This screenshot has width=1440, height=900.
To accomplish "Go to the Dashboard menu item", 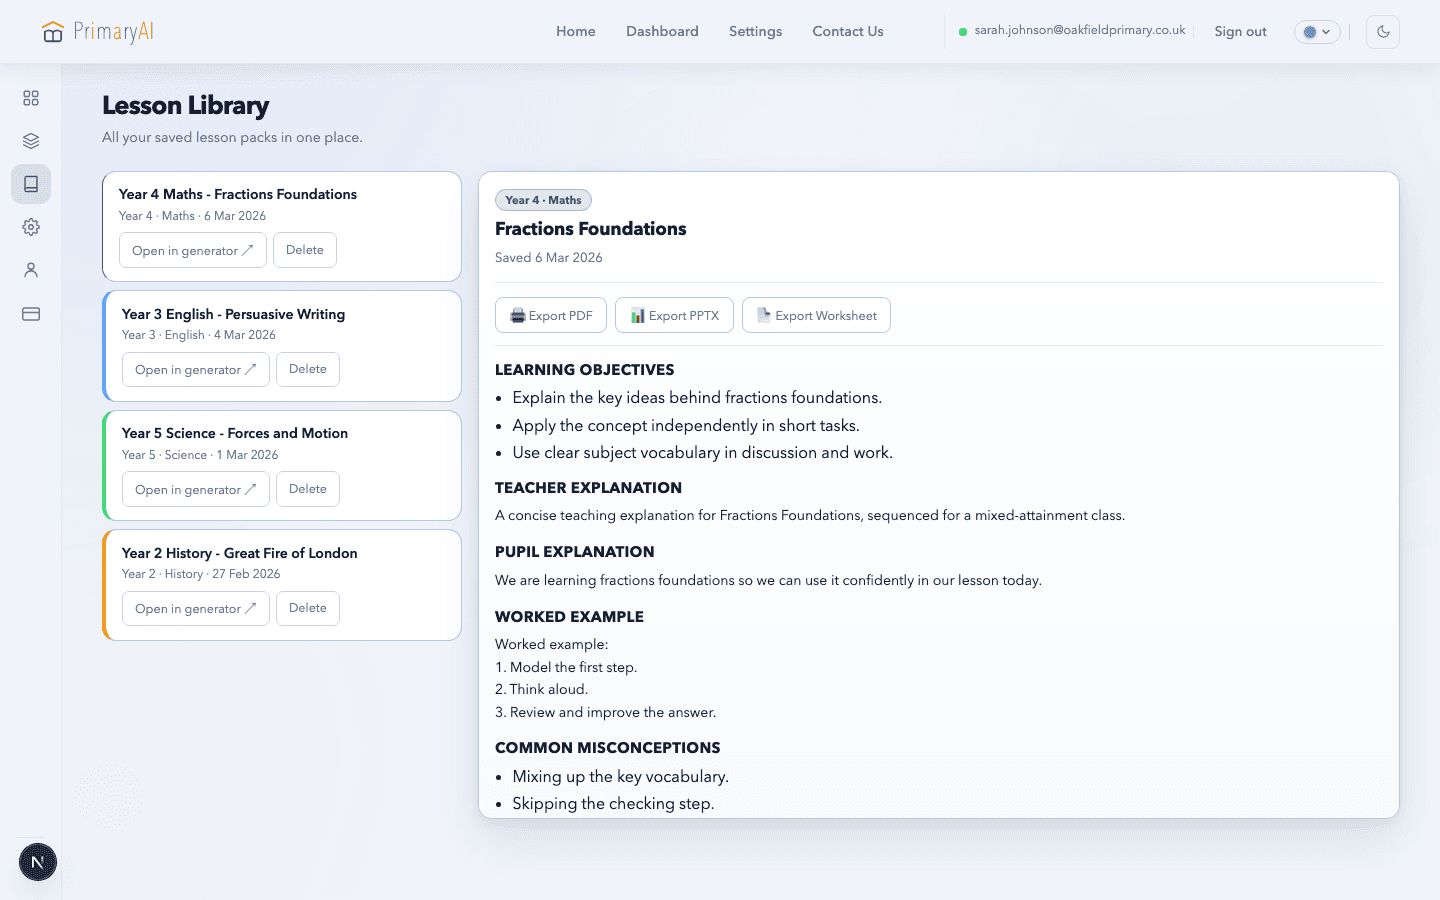I will point(662,31).
